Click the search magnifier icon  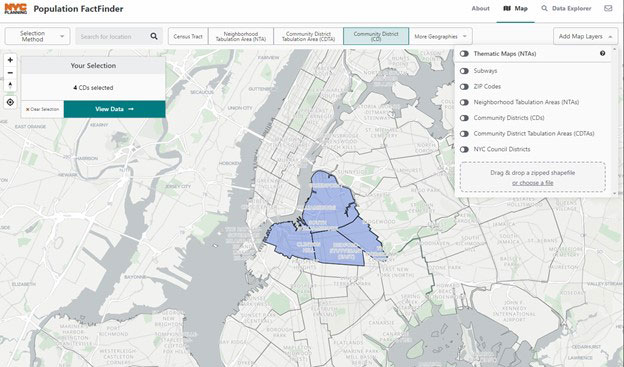pyautogui.click(x=154, y=37)
